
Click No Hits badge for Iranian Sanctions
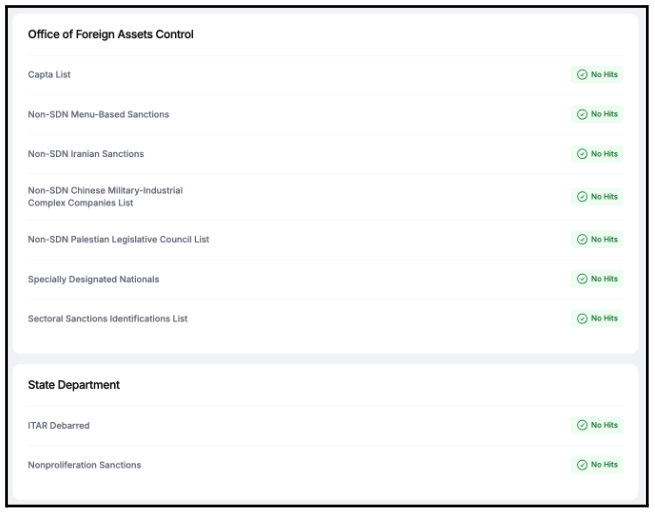(x=597, y=154)
